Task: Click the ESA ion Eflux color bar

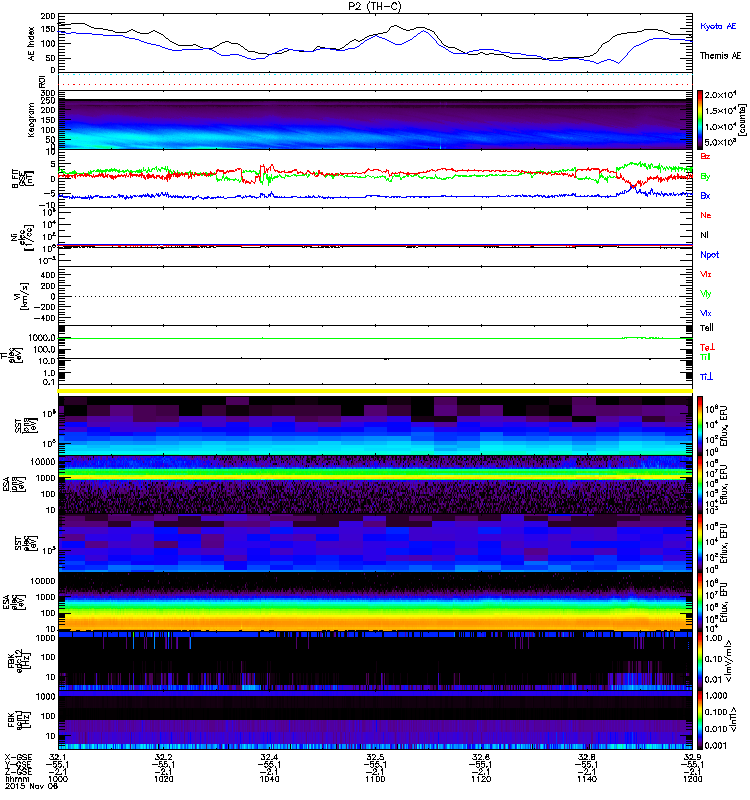Action: 700,485
